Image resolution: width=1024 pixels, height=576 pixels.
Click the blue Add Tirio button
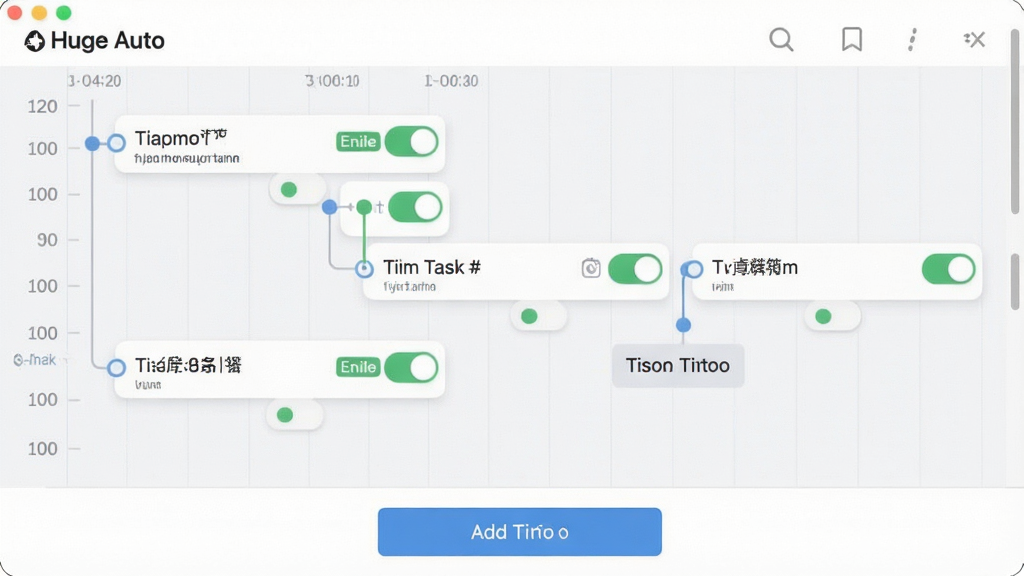[x=520, y=532]
